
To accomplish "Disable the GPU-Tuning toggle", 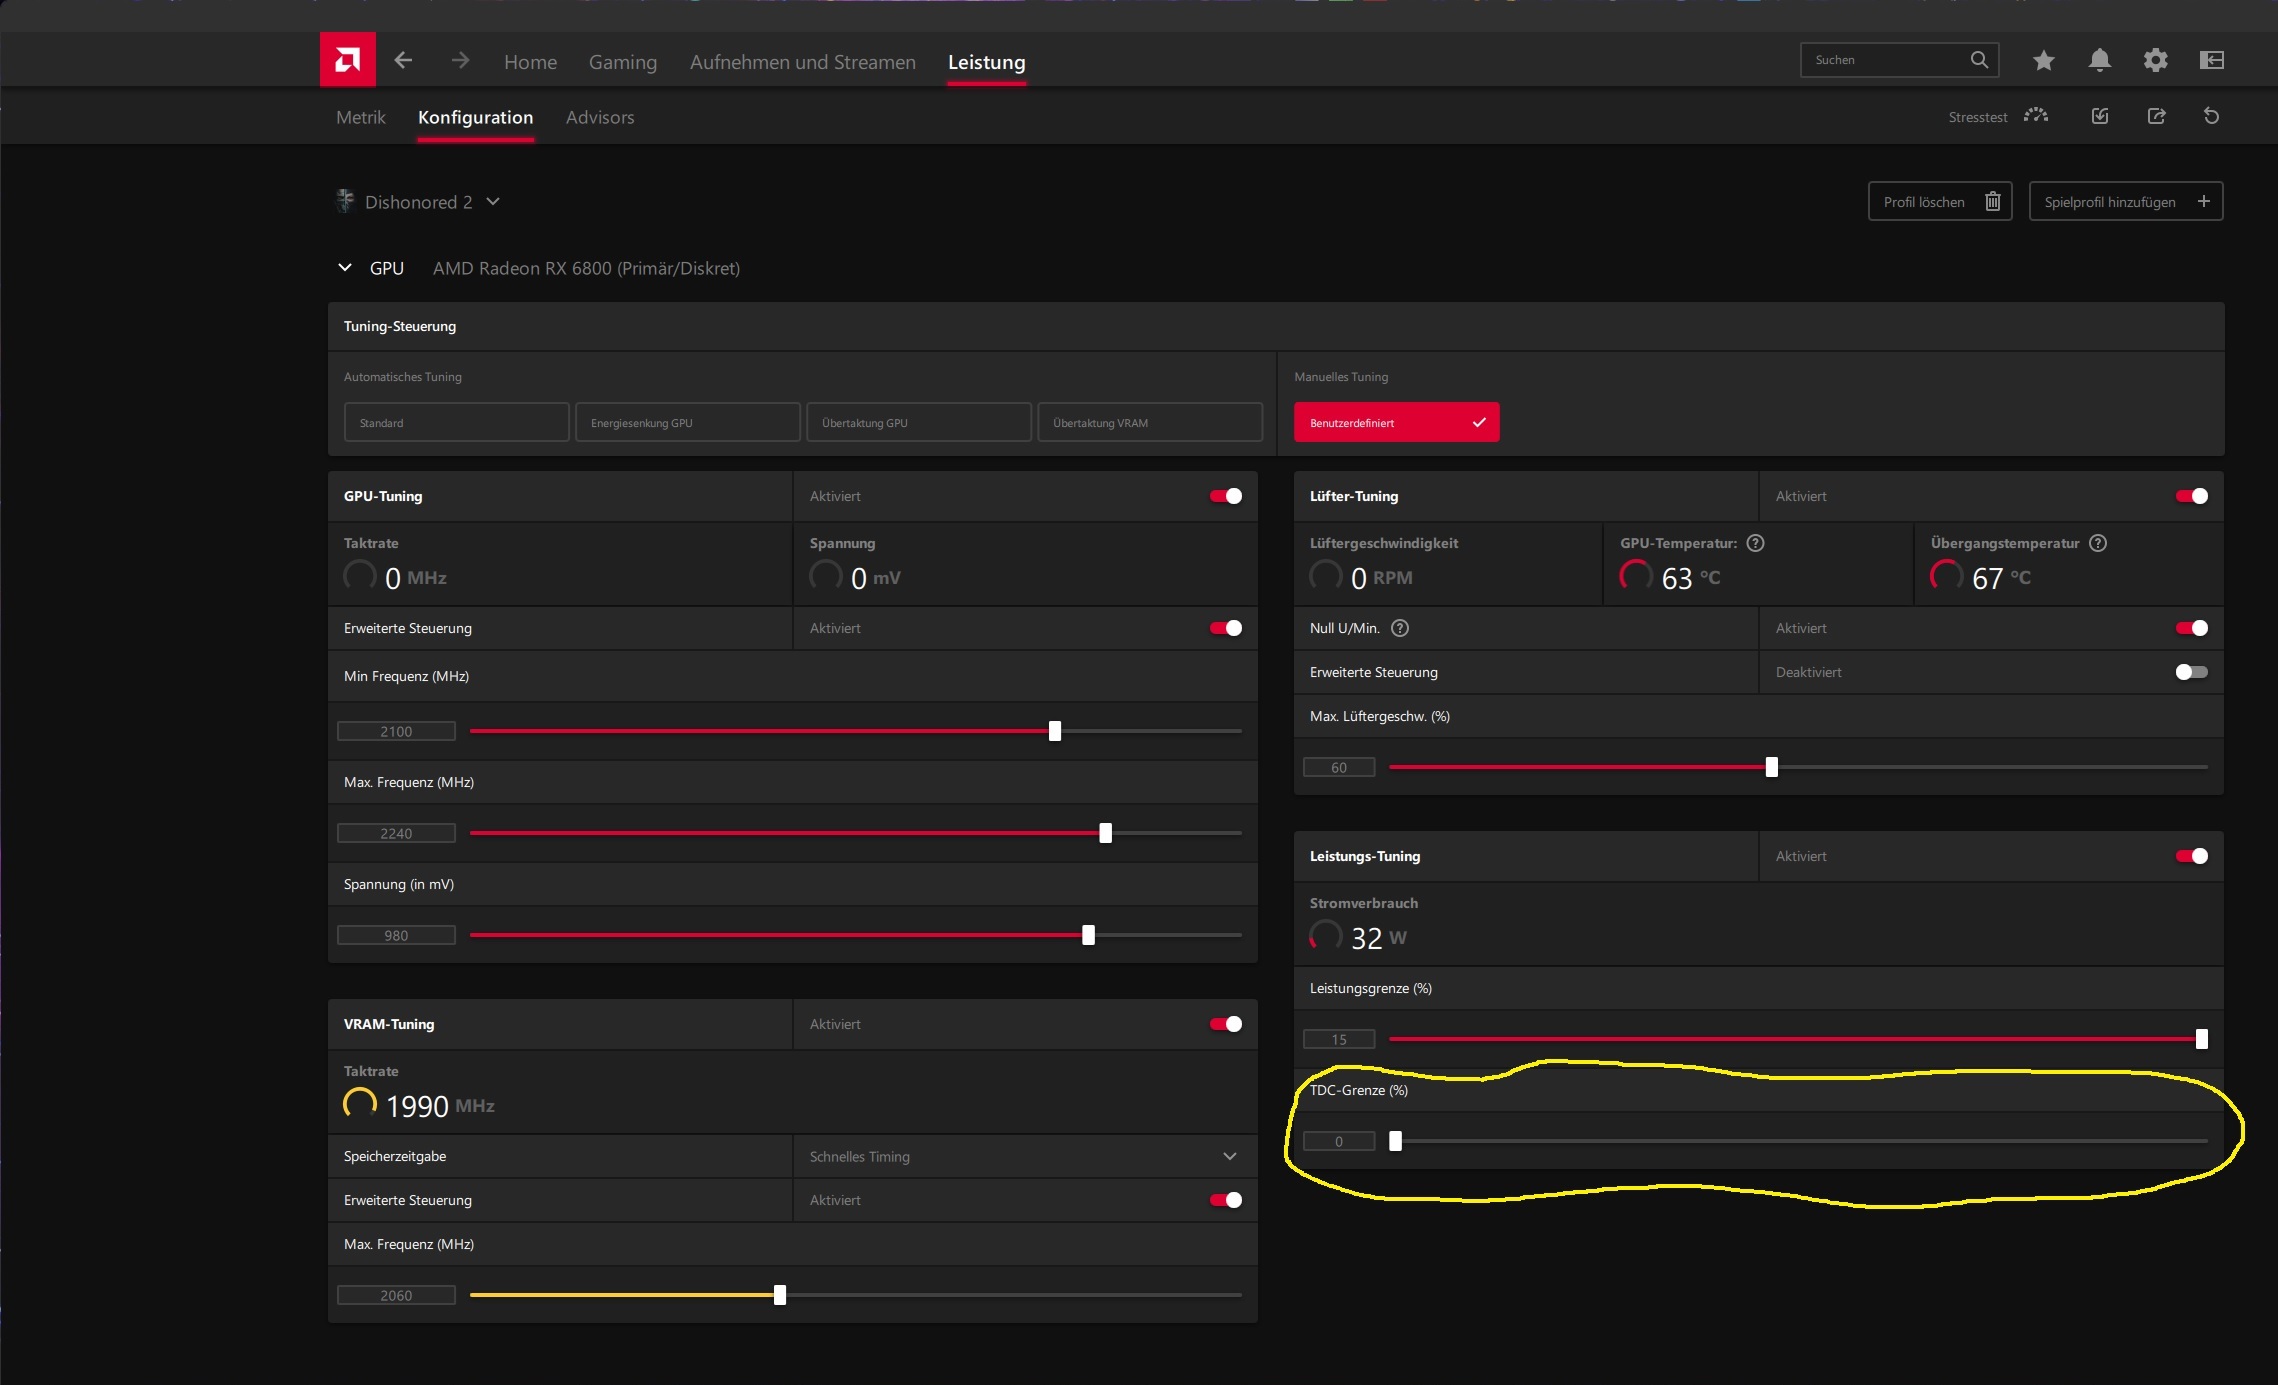I will 1225,496.
